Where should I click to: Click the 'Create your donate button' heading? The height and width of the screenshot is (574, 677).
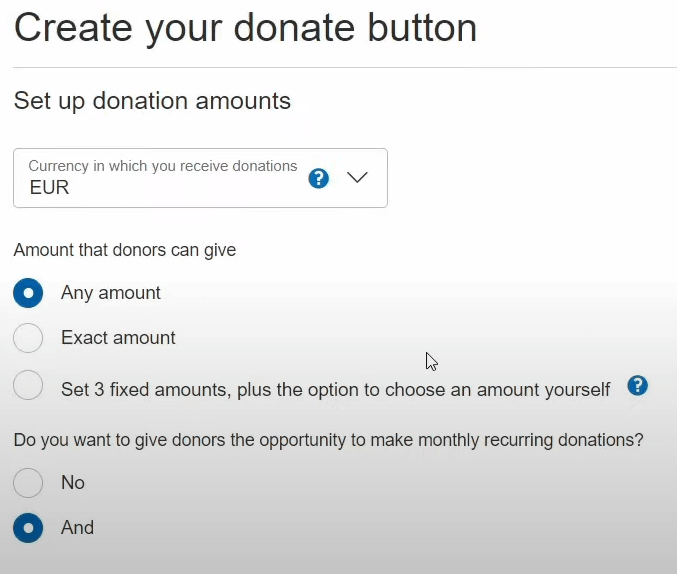245,27
